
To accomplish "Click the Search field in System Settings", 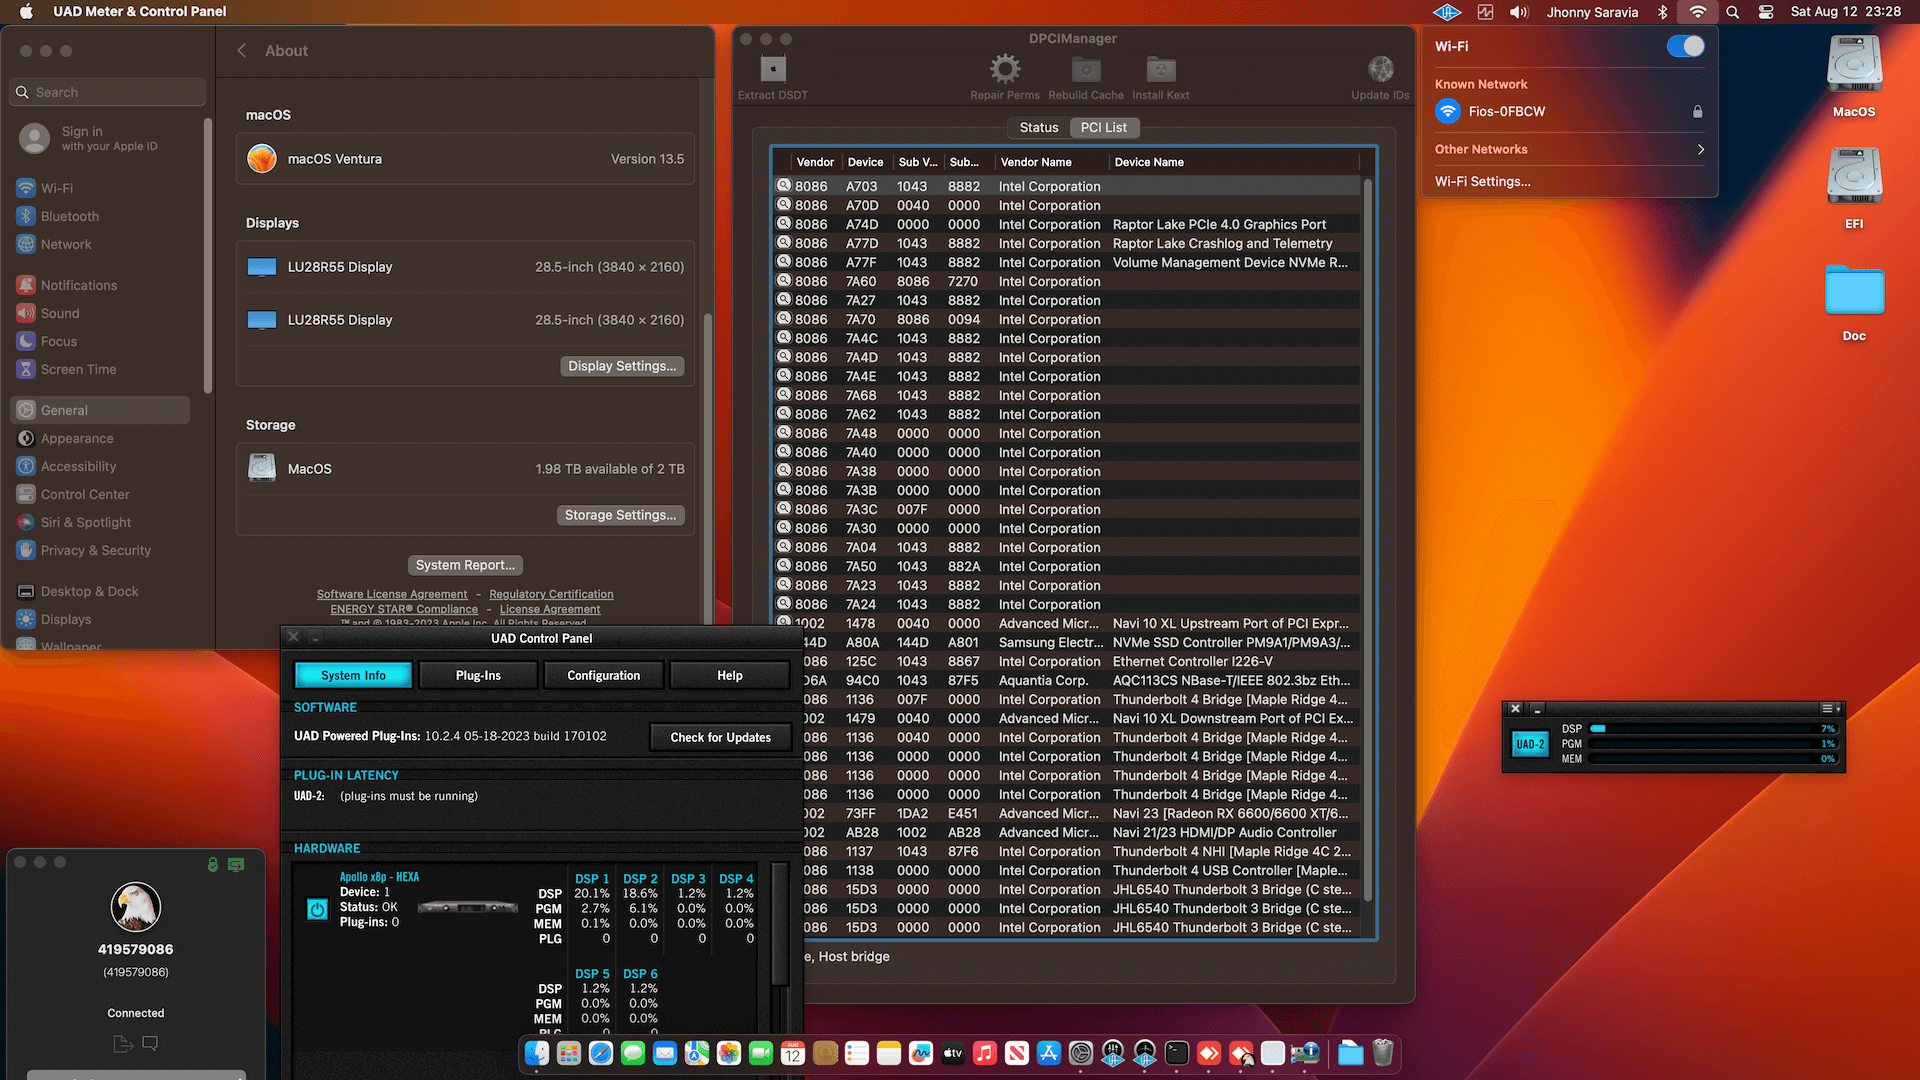I will 108,92.
